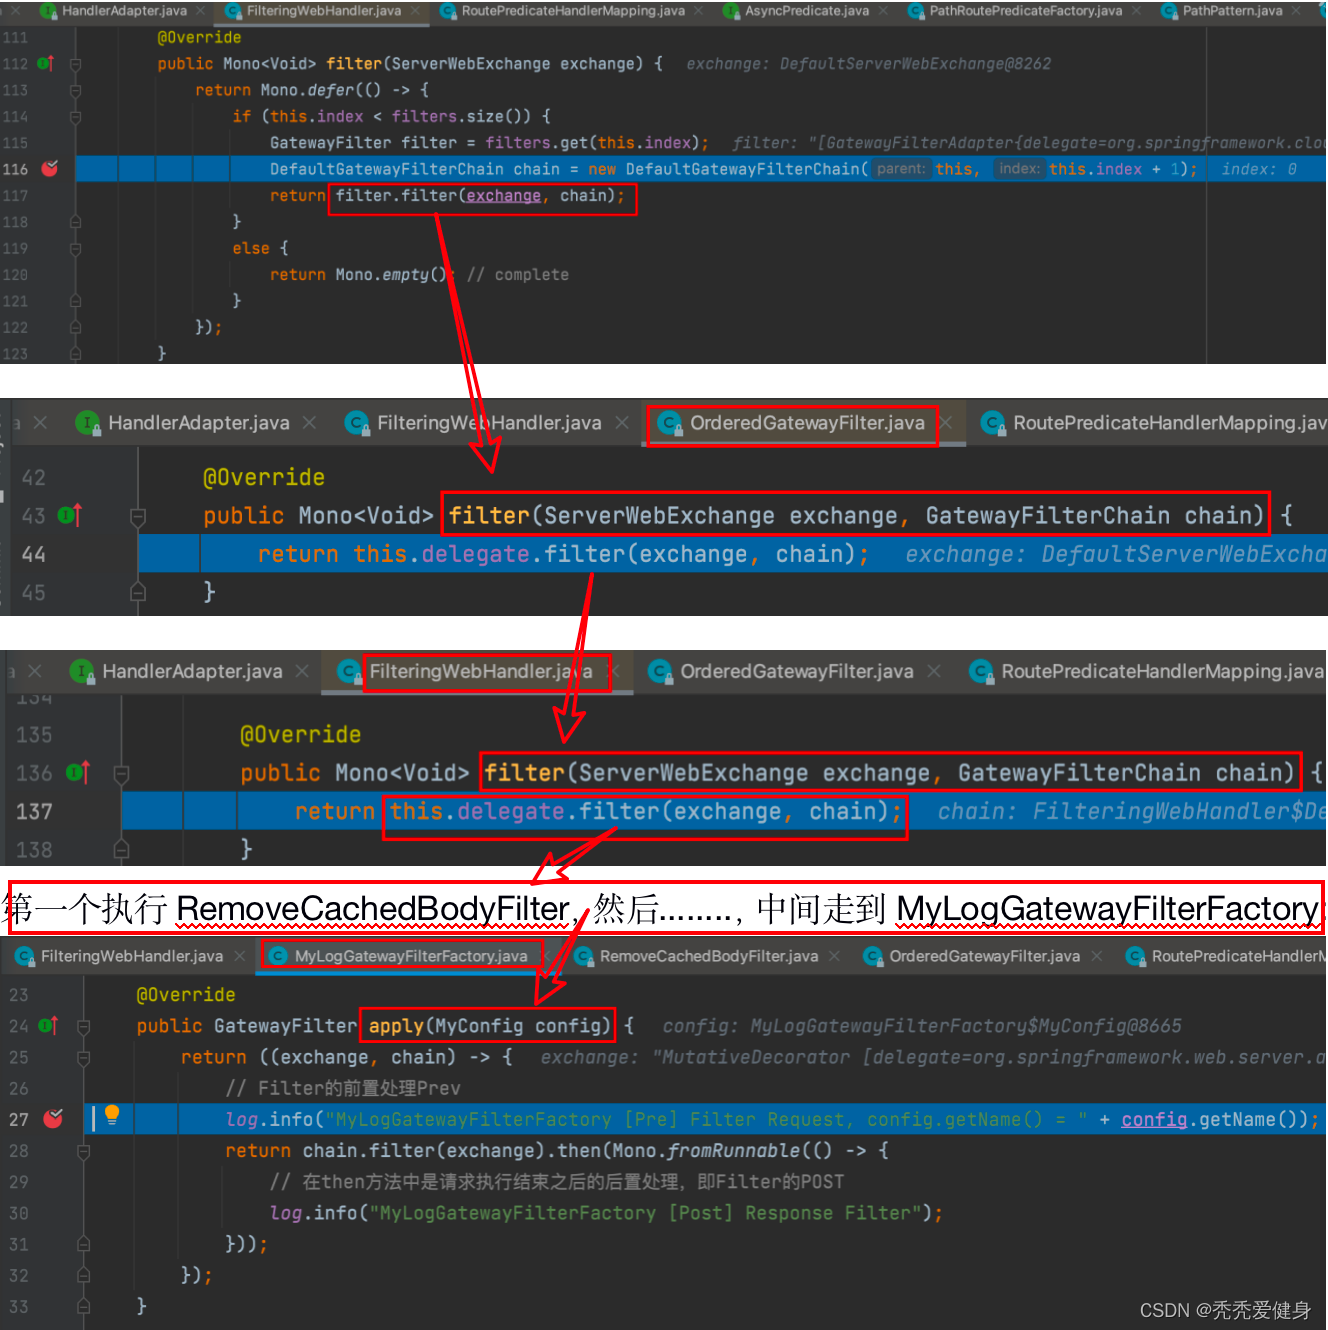Viewport: 1328px width, 1330px height.
Task: Close OrderedGatewayFilter.java tab above line 42
Action: click(946, 423)
